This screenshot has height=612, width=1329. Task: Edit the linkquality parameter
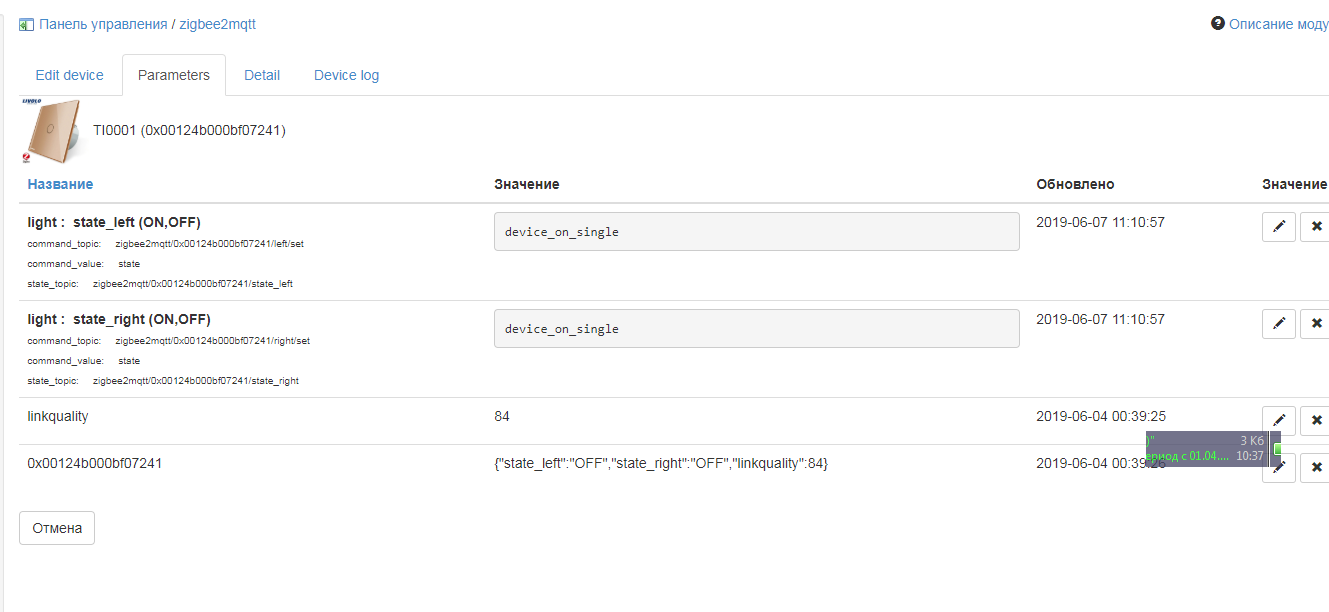click(x=1278, y=420)
